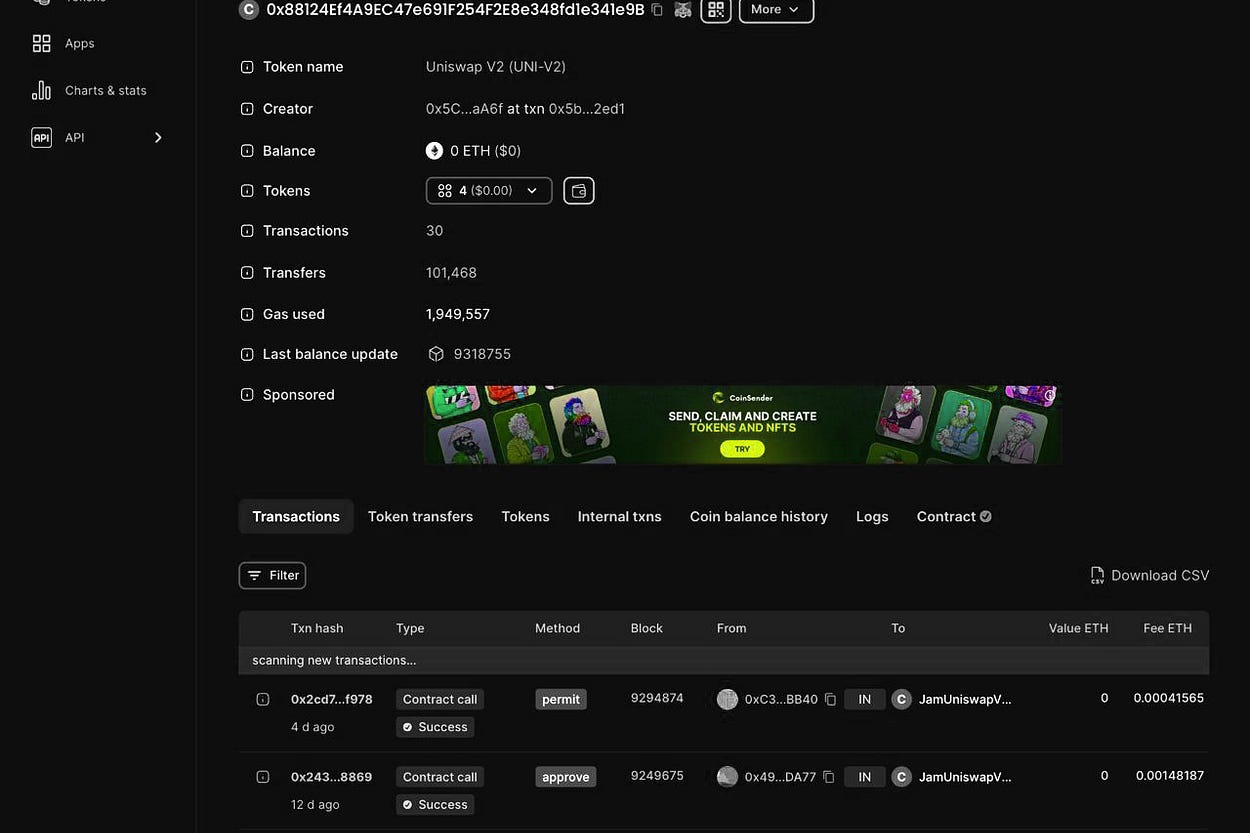
Task: Click the Transfers count 101,468
Action: (x=451, y=272)
